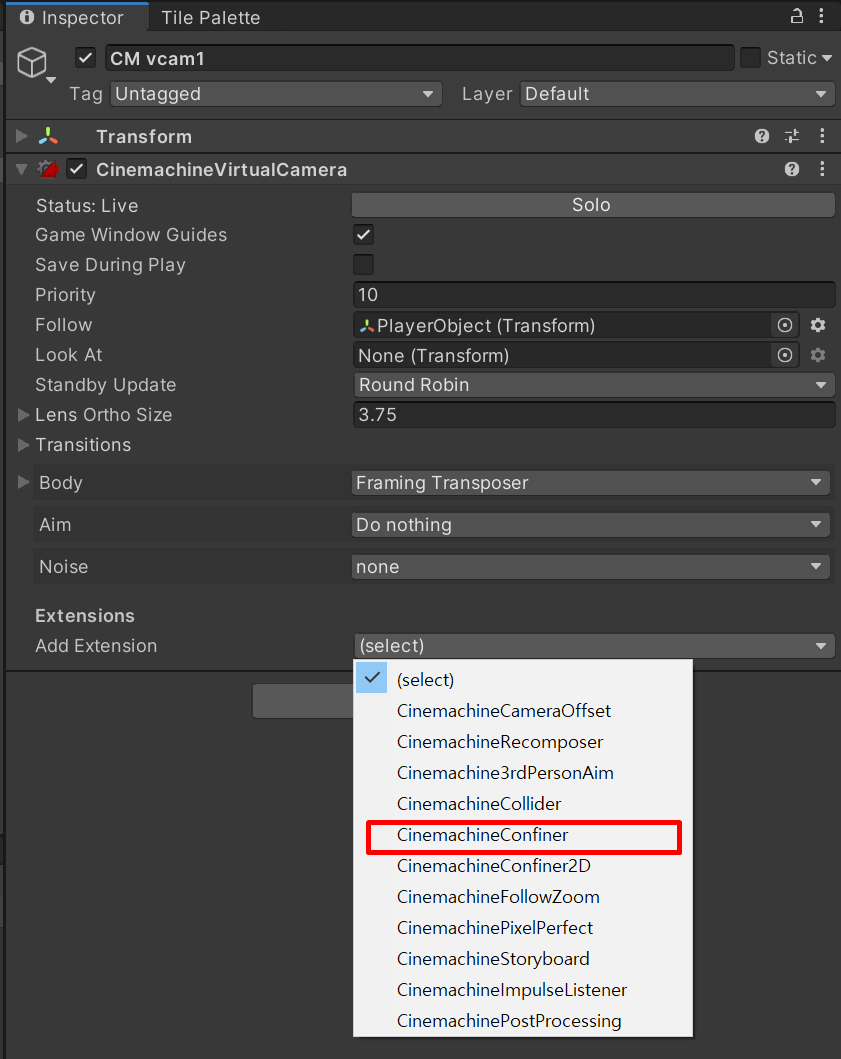841x1059 pixels.
Task: Click the Solo button
Action: (x=593, y=205)
